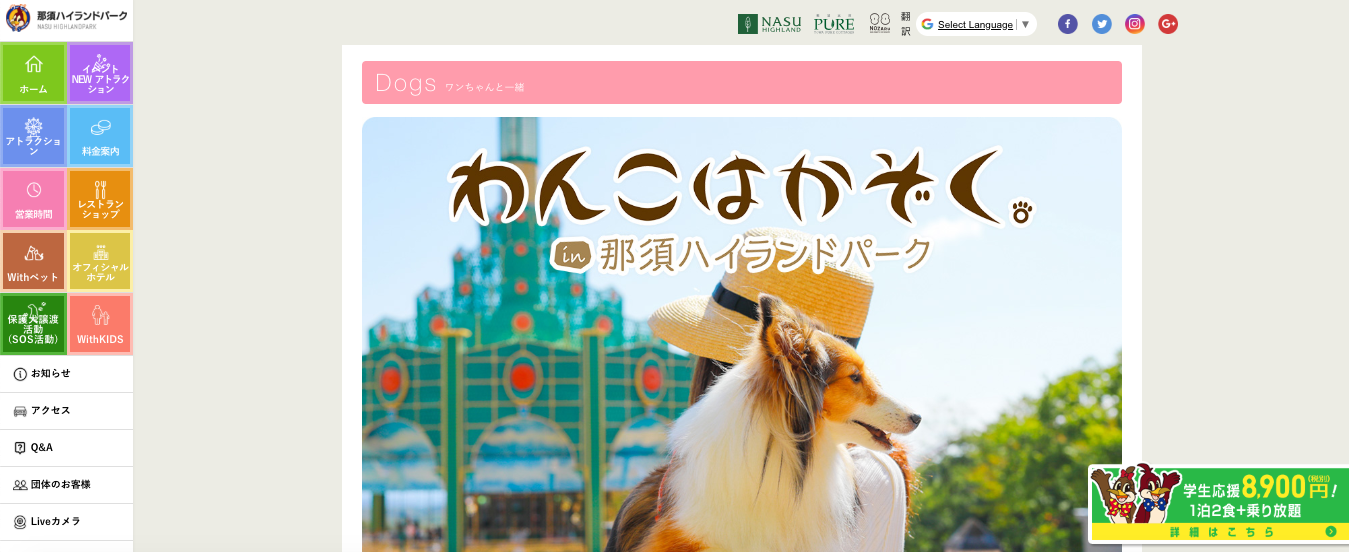Open the オフィシャルホテル tile
The height and width of the screenshot is (552, 1349).
pos(100,261)
